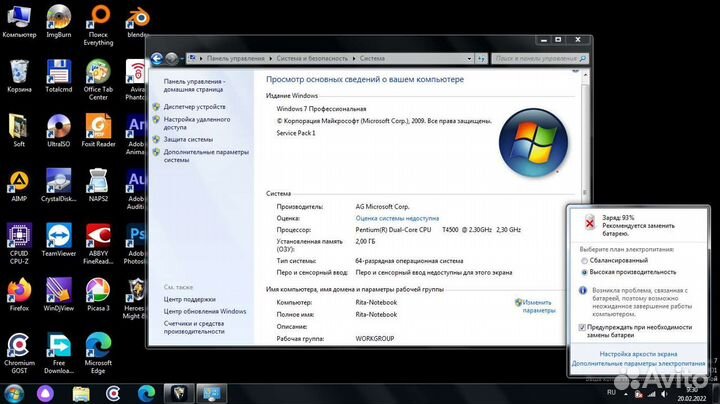Expand the arrow after Система и безопасность breadcrumb

coord(353,58)
